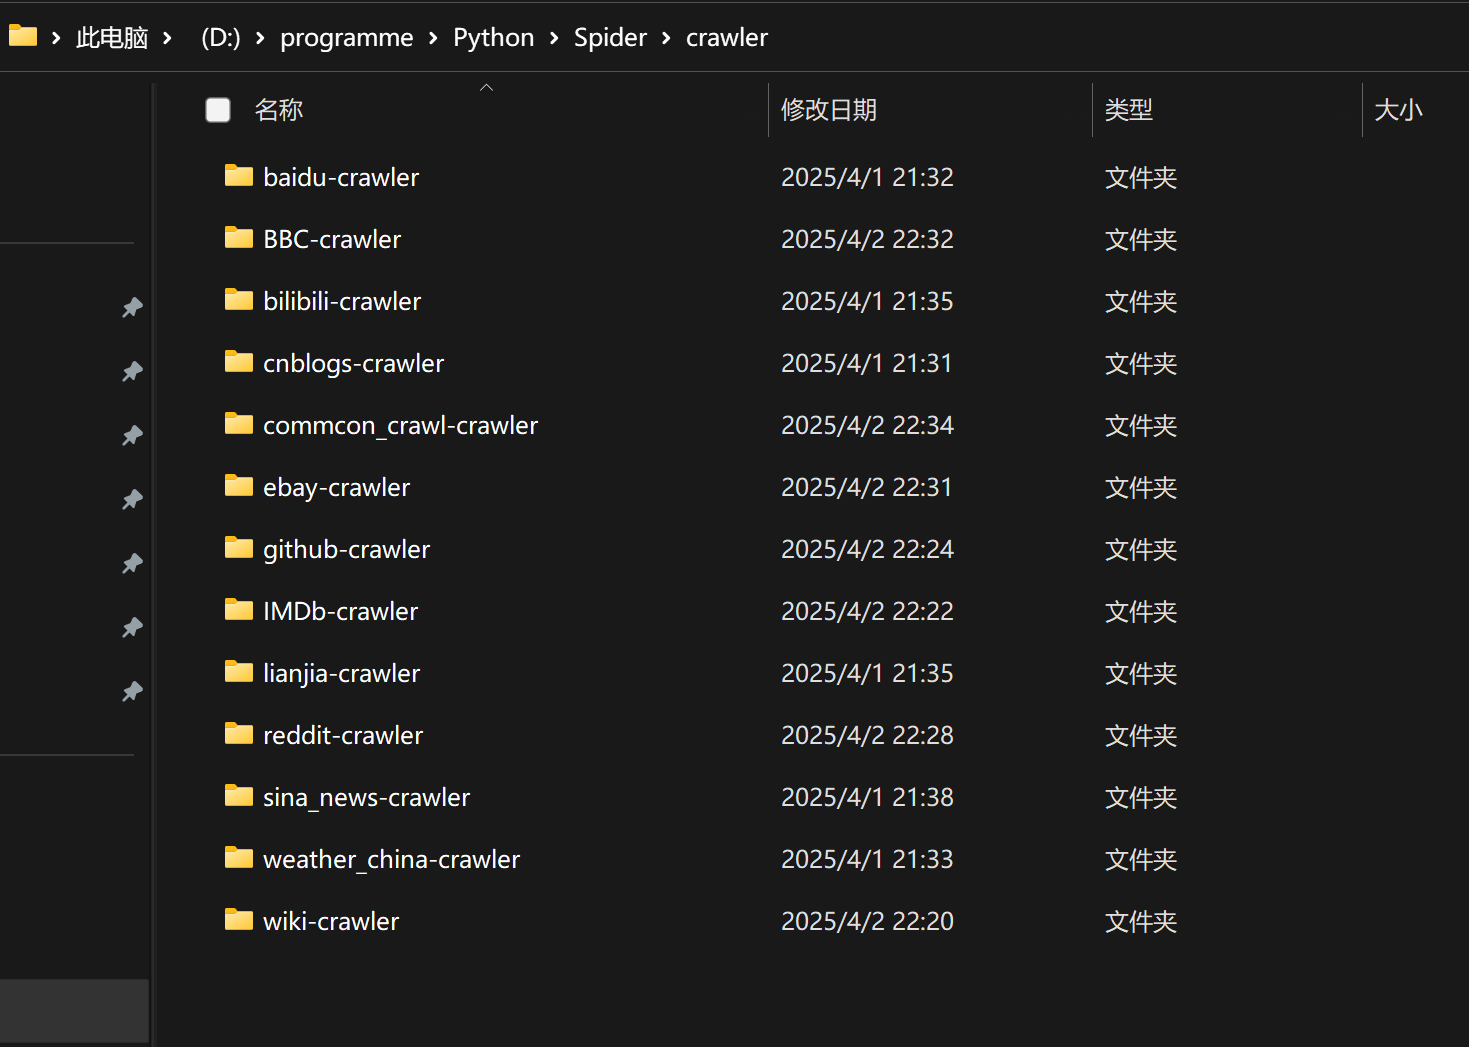Select the github-crawler folder name
The width and height of the screenshot is (1469, 1047).
pyautogui.click(x=346, y=549)
